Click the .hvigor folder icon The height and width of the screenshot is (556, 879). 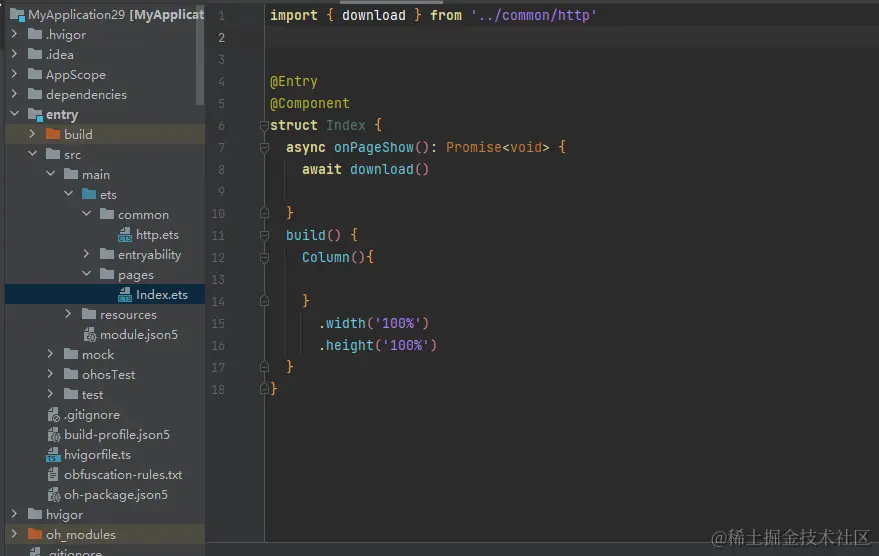35,34
